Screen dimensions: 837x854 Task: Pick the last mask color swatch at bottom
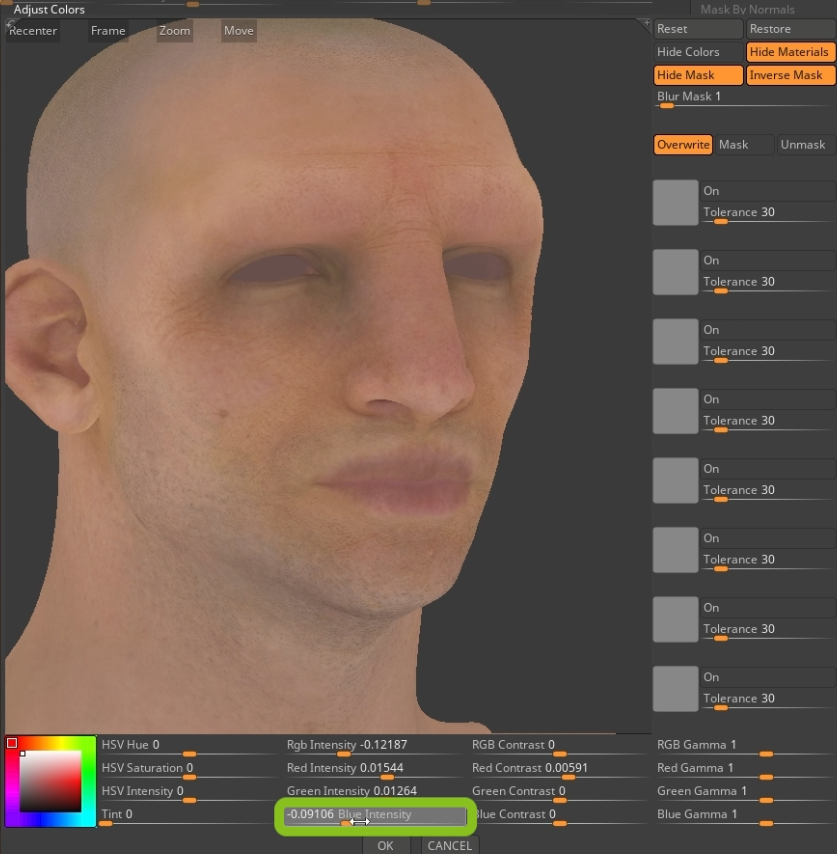(675, 688)
